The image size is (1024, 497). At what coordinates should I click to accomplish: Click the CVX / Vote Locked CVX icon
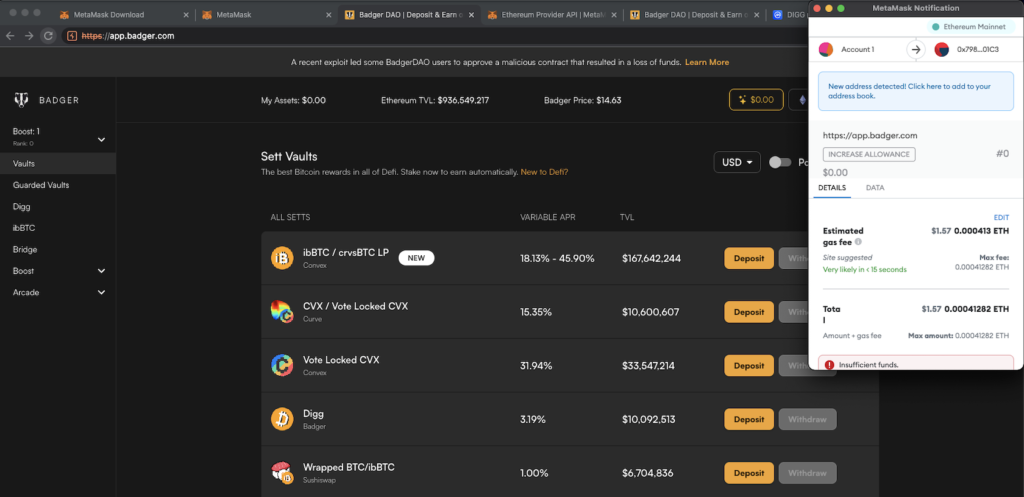[x=282, y=312]
